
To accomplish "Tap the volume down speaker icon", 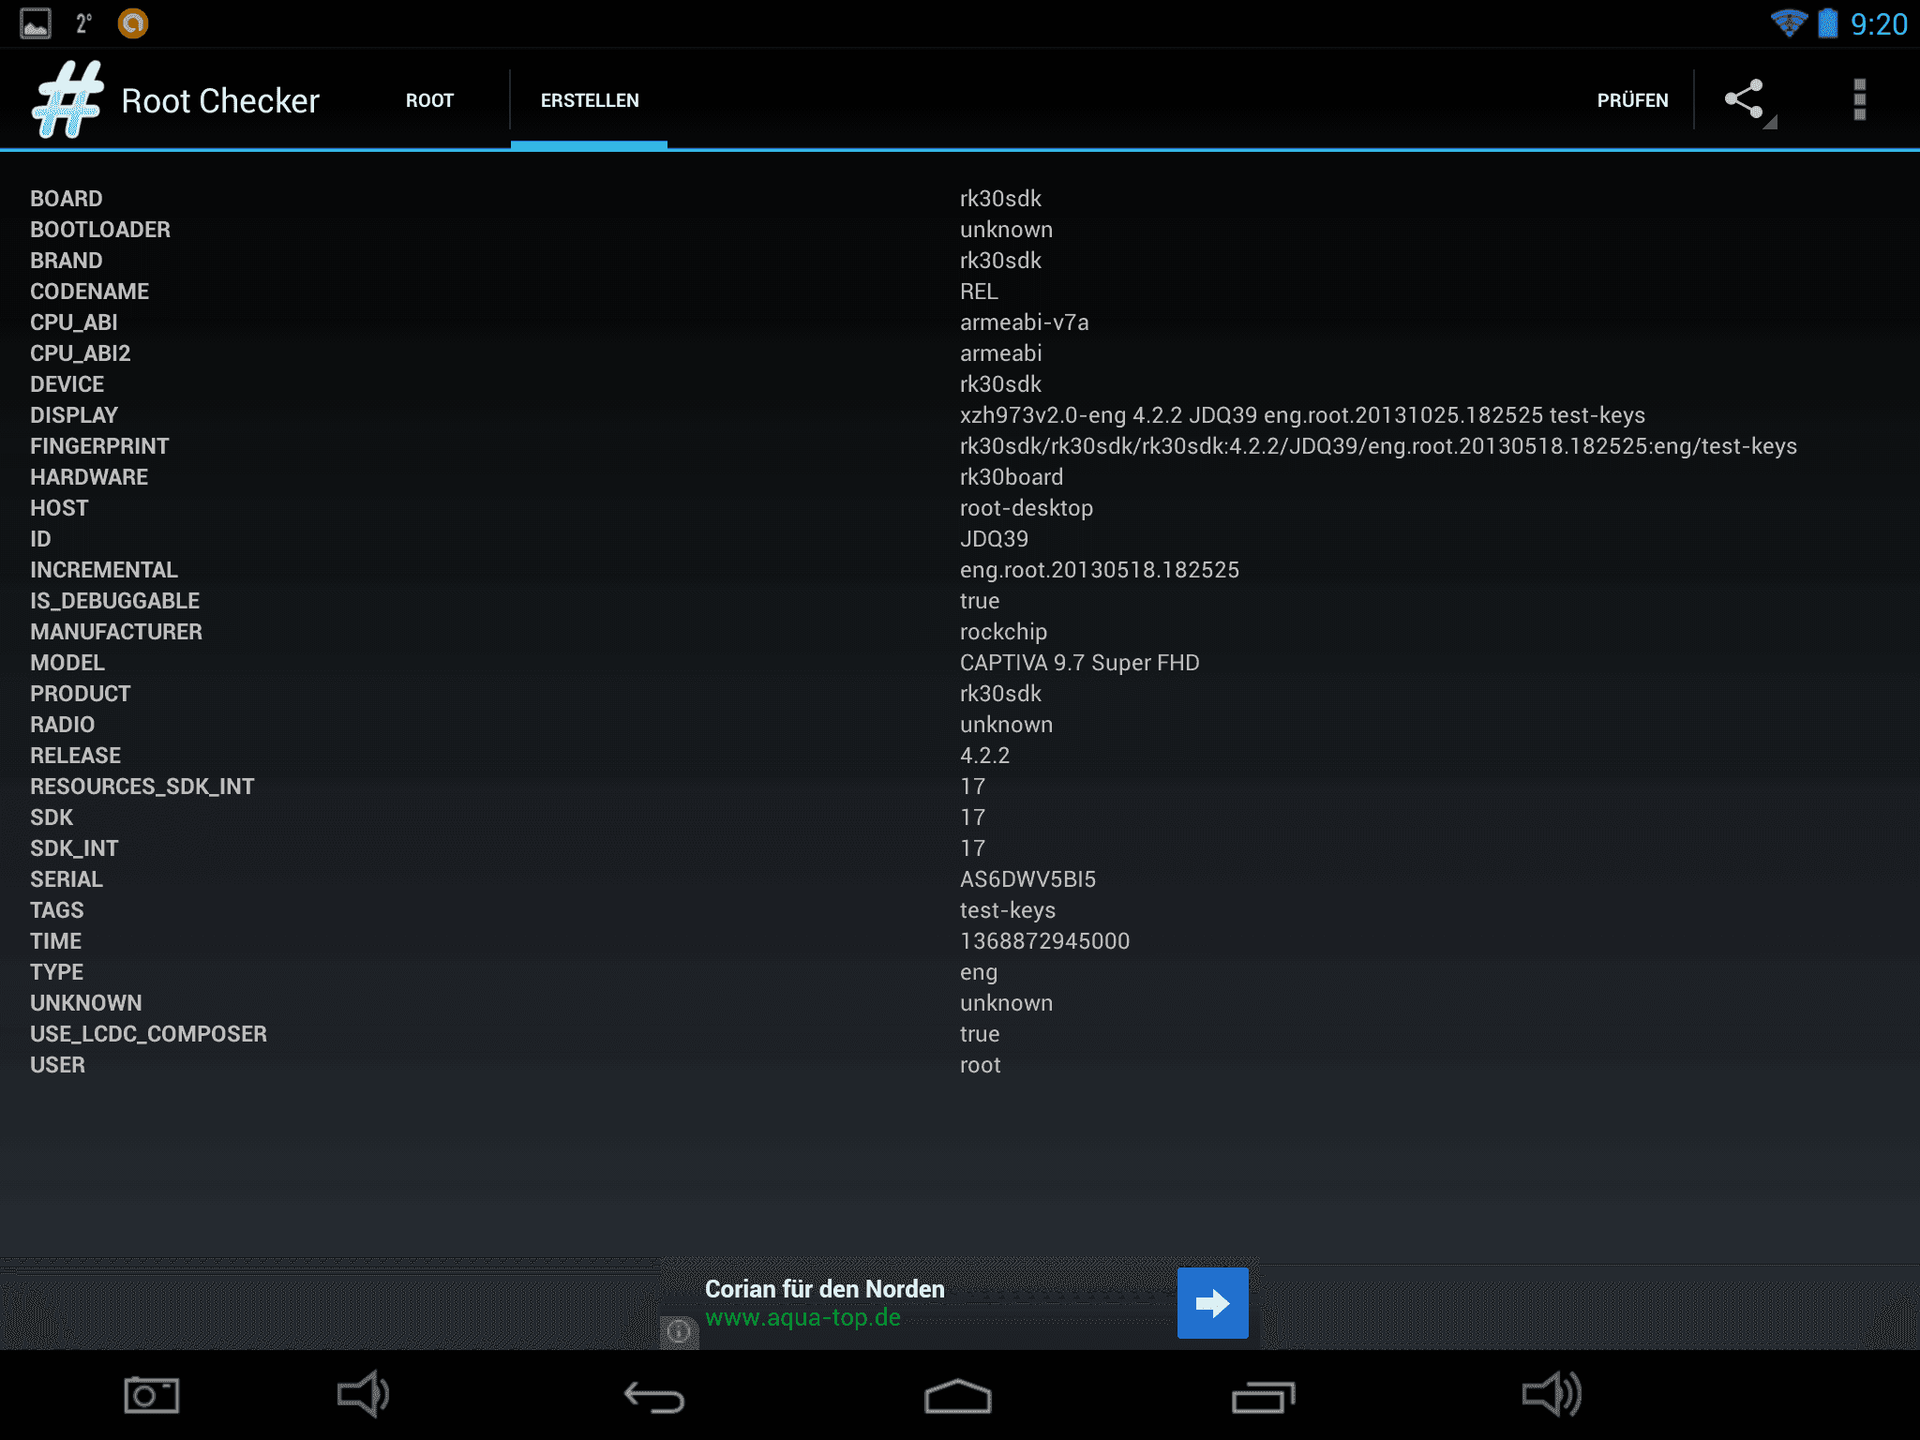I will point(363,1394).
